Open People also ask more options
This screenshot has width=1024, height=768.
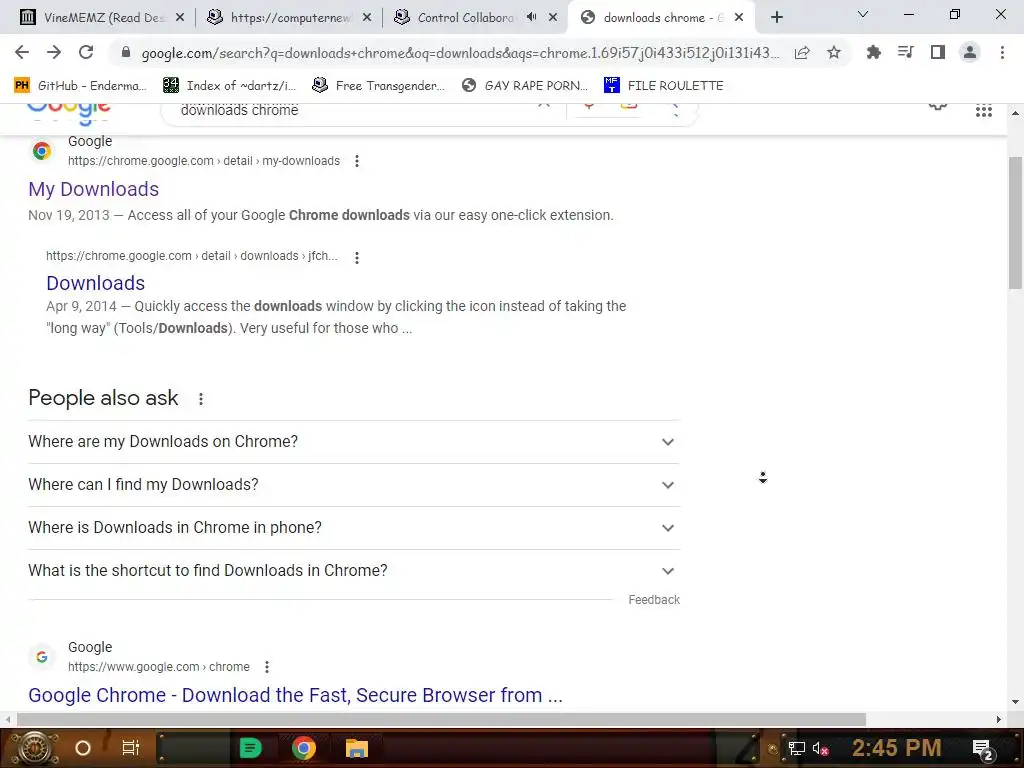tap(201, 398)
